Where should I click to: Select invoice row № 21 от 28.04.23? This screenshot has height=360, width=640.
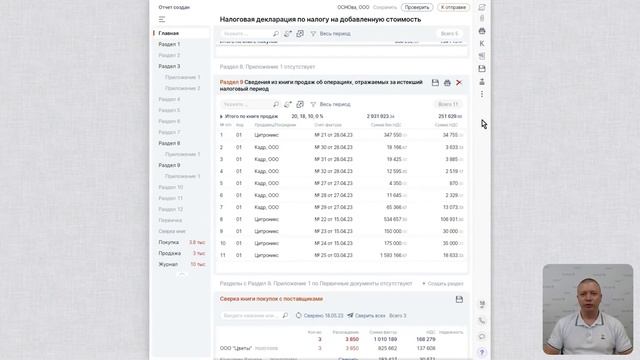341,135
